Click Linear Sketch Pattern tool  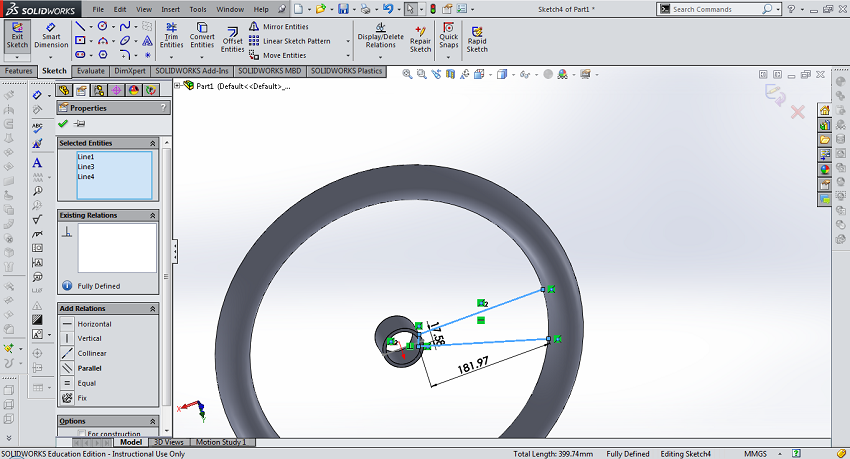coord(289,41)
